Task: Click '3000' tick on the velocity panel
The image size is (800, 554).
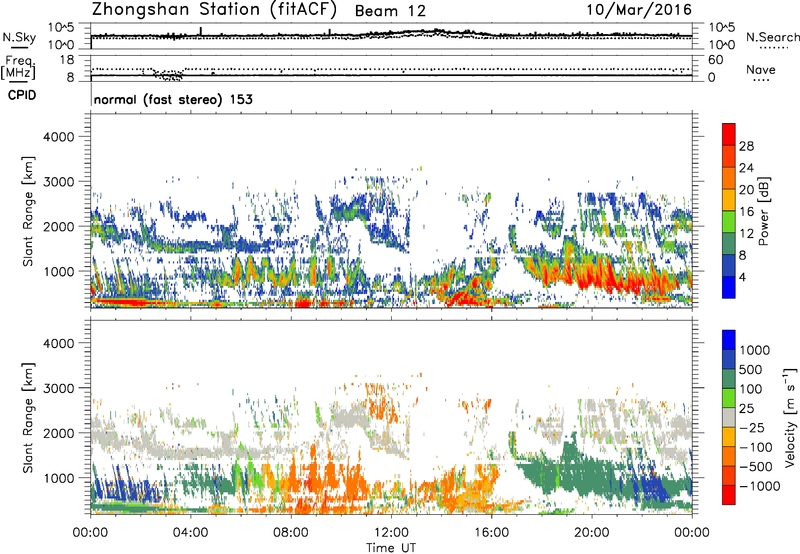Action: [58, 388]
